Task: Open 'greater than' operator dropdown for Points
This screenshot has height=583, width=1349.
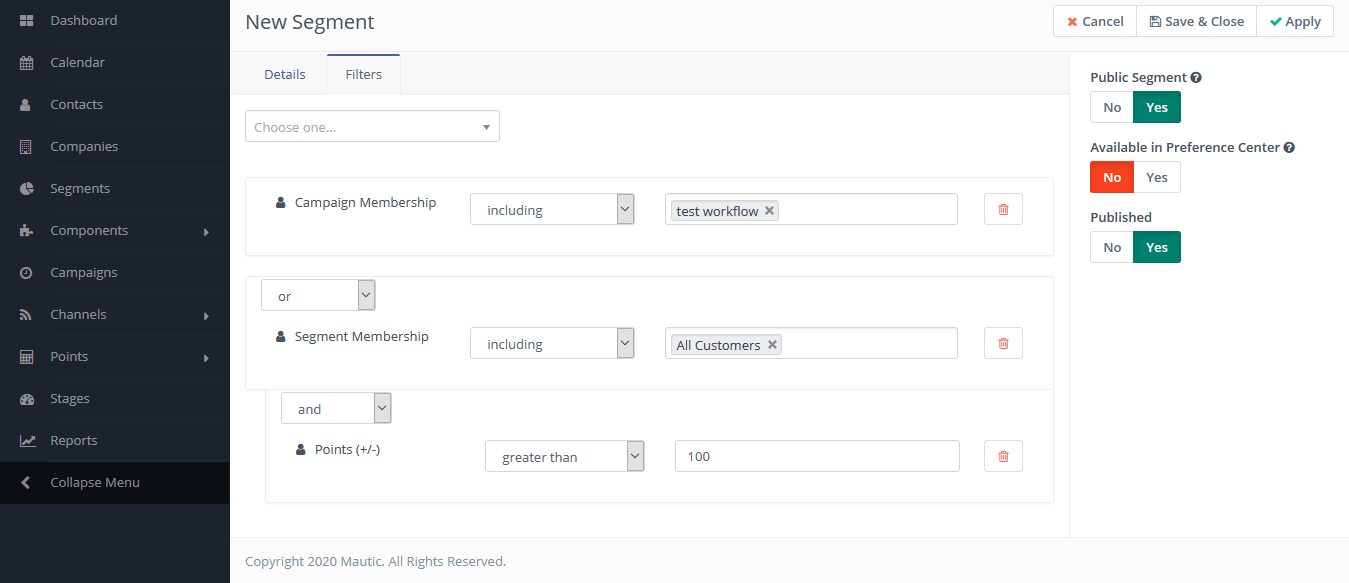Action: pos(565,457)
